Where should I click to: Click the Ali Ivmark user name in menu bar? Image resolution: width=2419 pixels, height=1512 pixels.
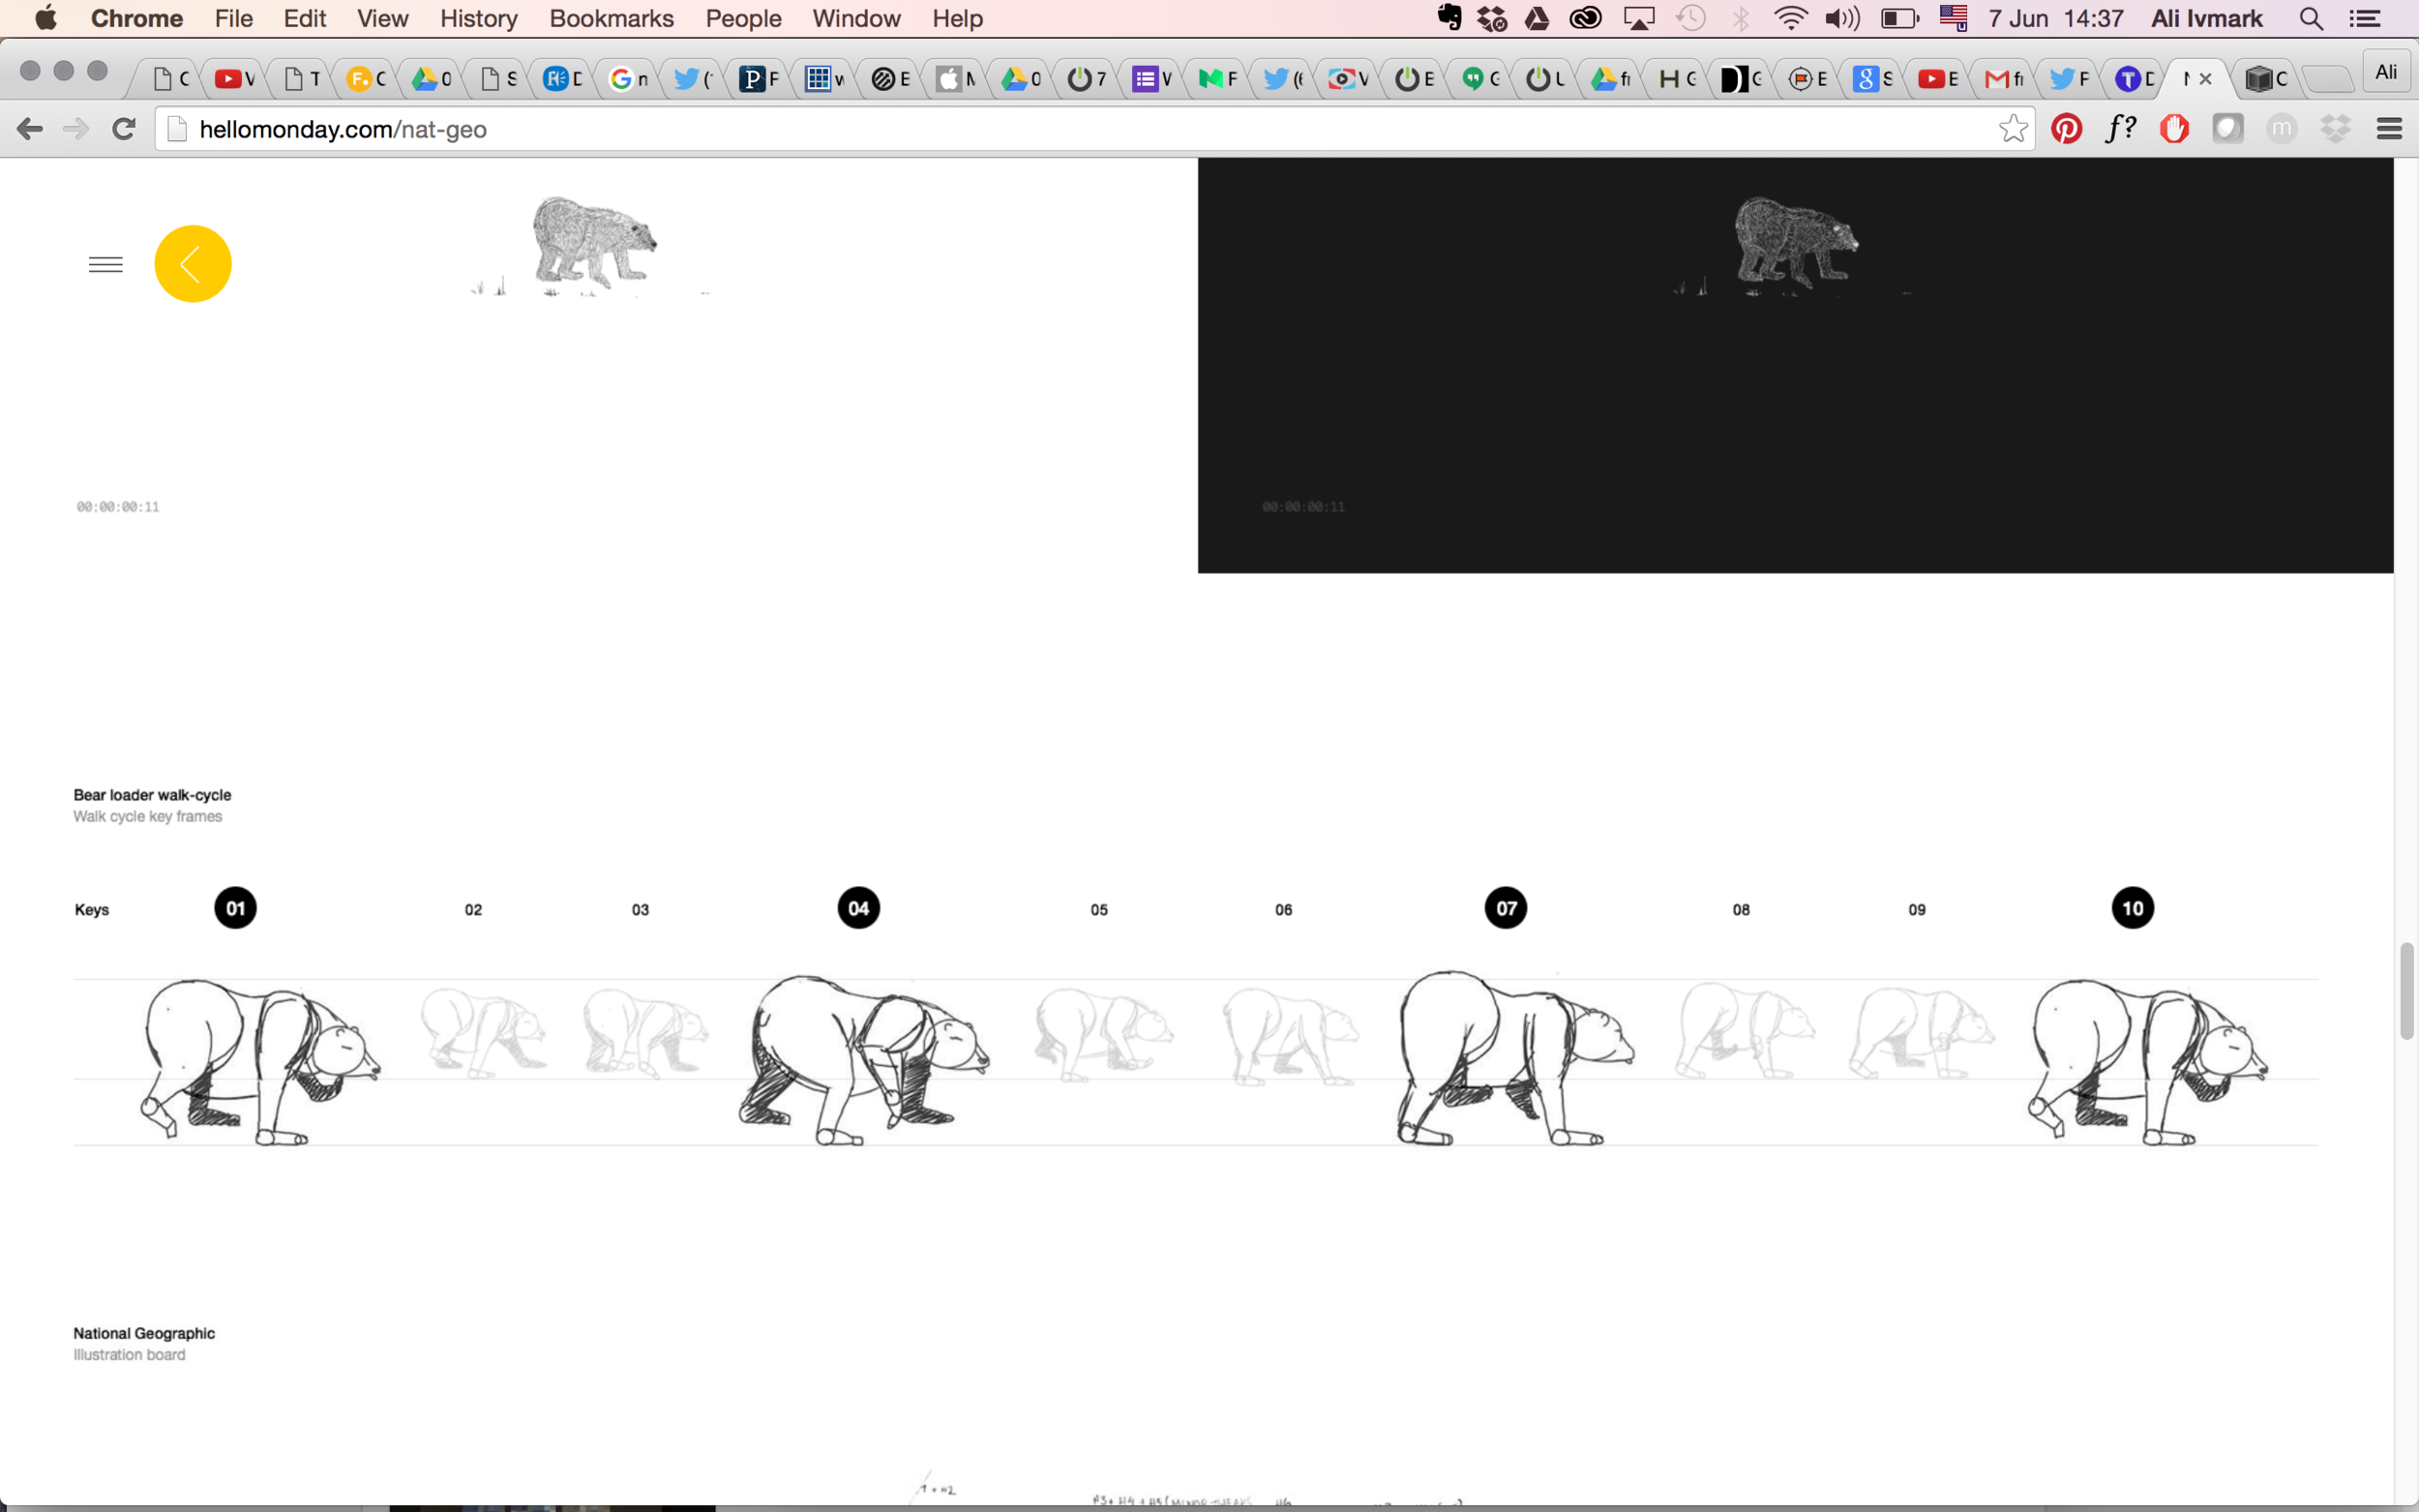[x=2206, y=18]
